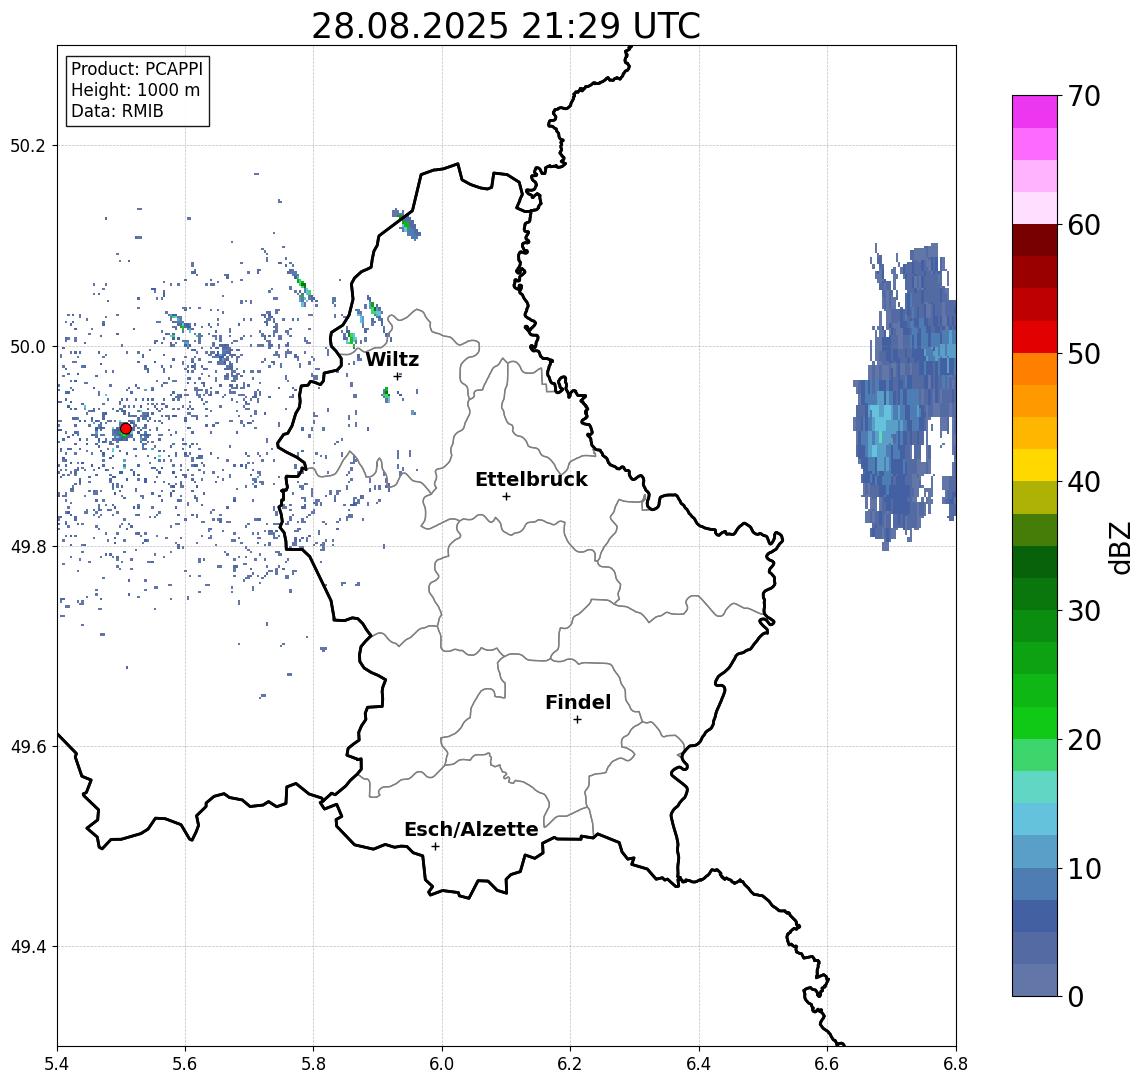The image size is (1145, 1084).
Task: Click the dBZ colorbar axis label
Action: click(1120, 547)
